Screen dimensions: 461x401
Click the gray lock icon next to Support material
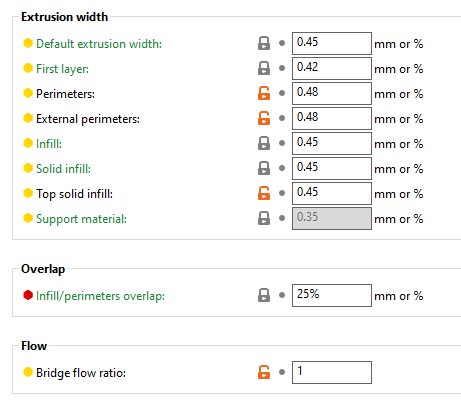tap(264, 218)
